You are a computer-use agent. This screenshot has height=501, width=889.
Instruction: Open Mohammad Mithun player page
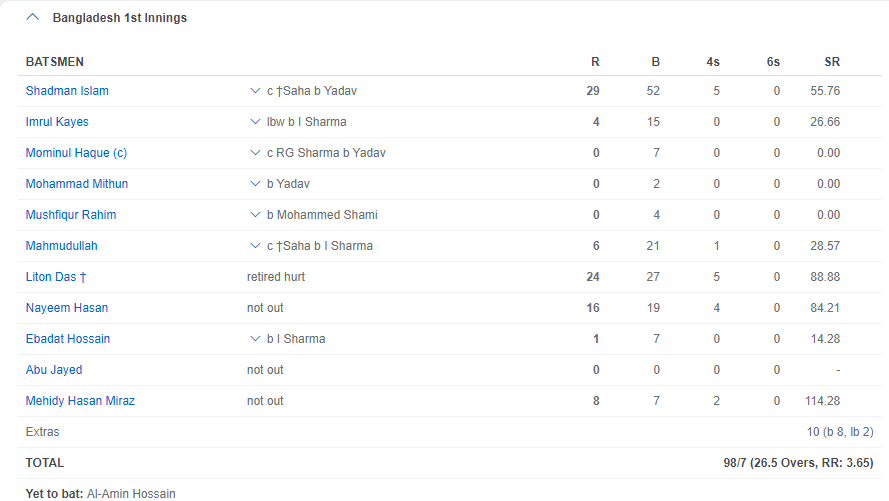[77, 184]
